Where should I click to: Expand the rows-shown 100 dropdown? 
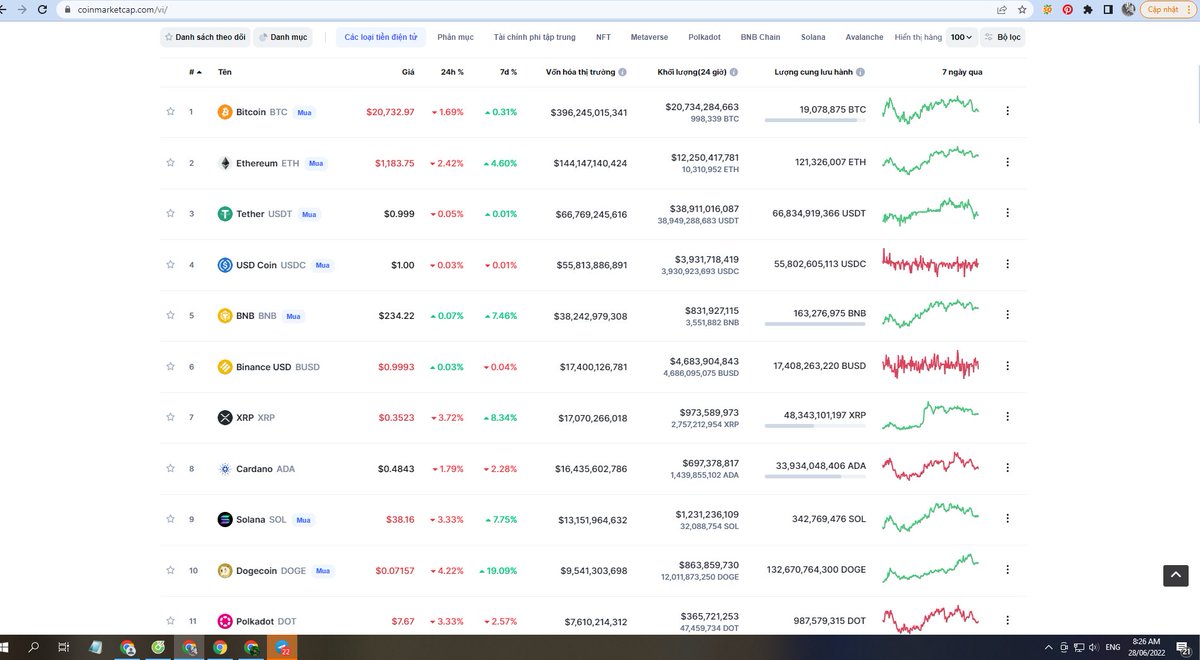962,37
